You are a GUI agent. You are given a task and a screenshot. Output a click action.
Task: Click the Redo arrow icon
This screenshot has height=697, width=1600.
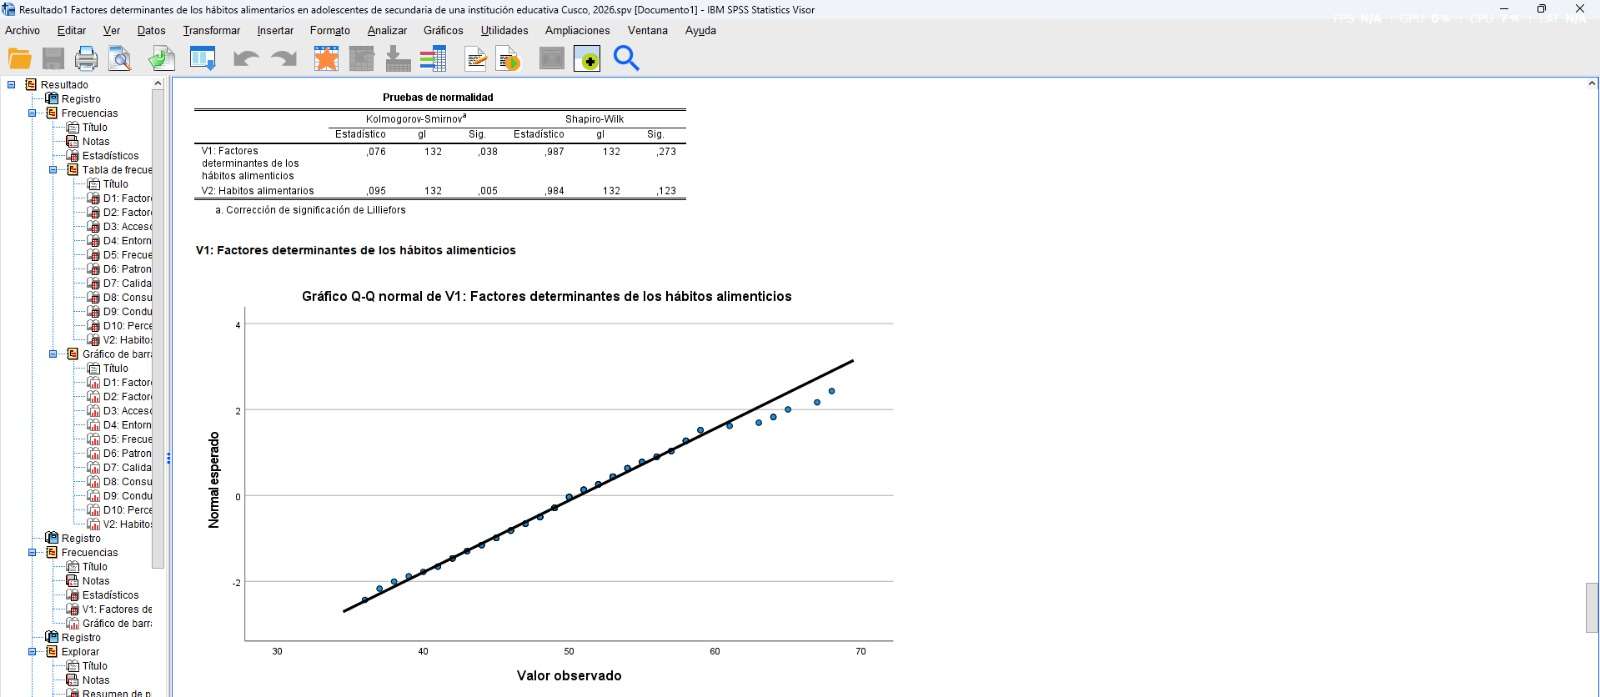coord(284,59)
